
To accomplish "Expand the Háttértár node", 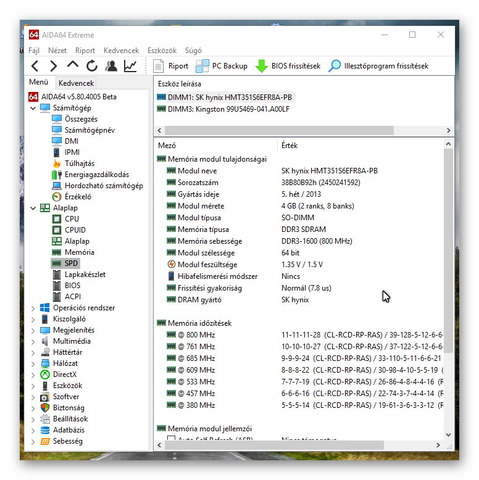I will click(x=33, y=352).
